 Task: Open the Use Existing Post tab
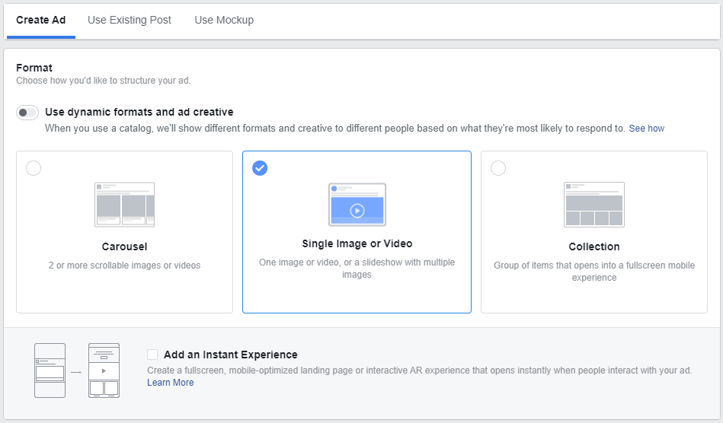click(x=129, y=20)
